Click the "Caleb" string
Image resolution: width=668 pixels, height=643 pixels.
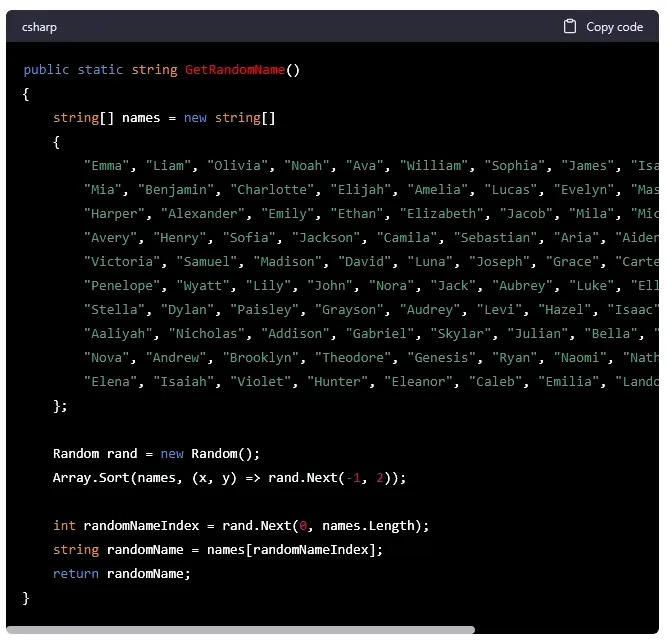(495, 381)
